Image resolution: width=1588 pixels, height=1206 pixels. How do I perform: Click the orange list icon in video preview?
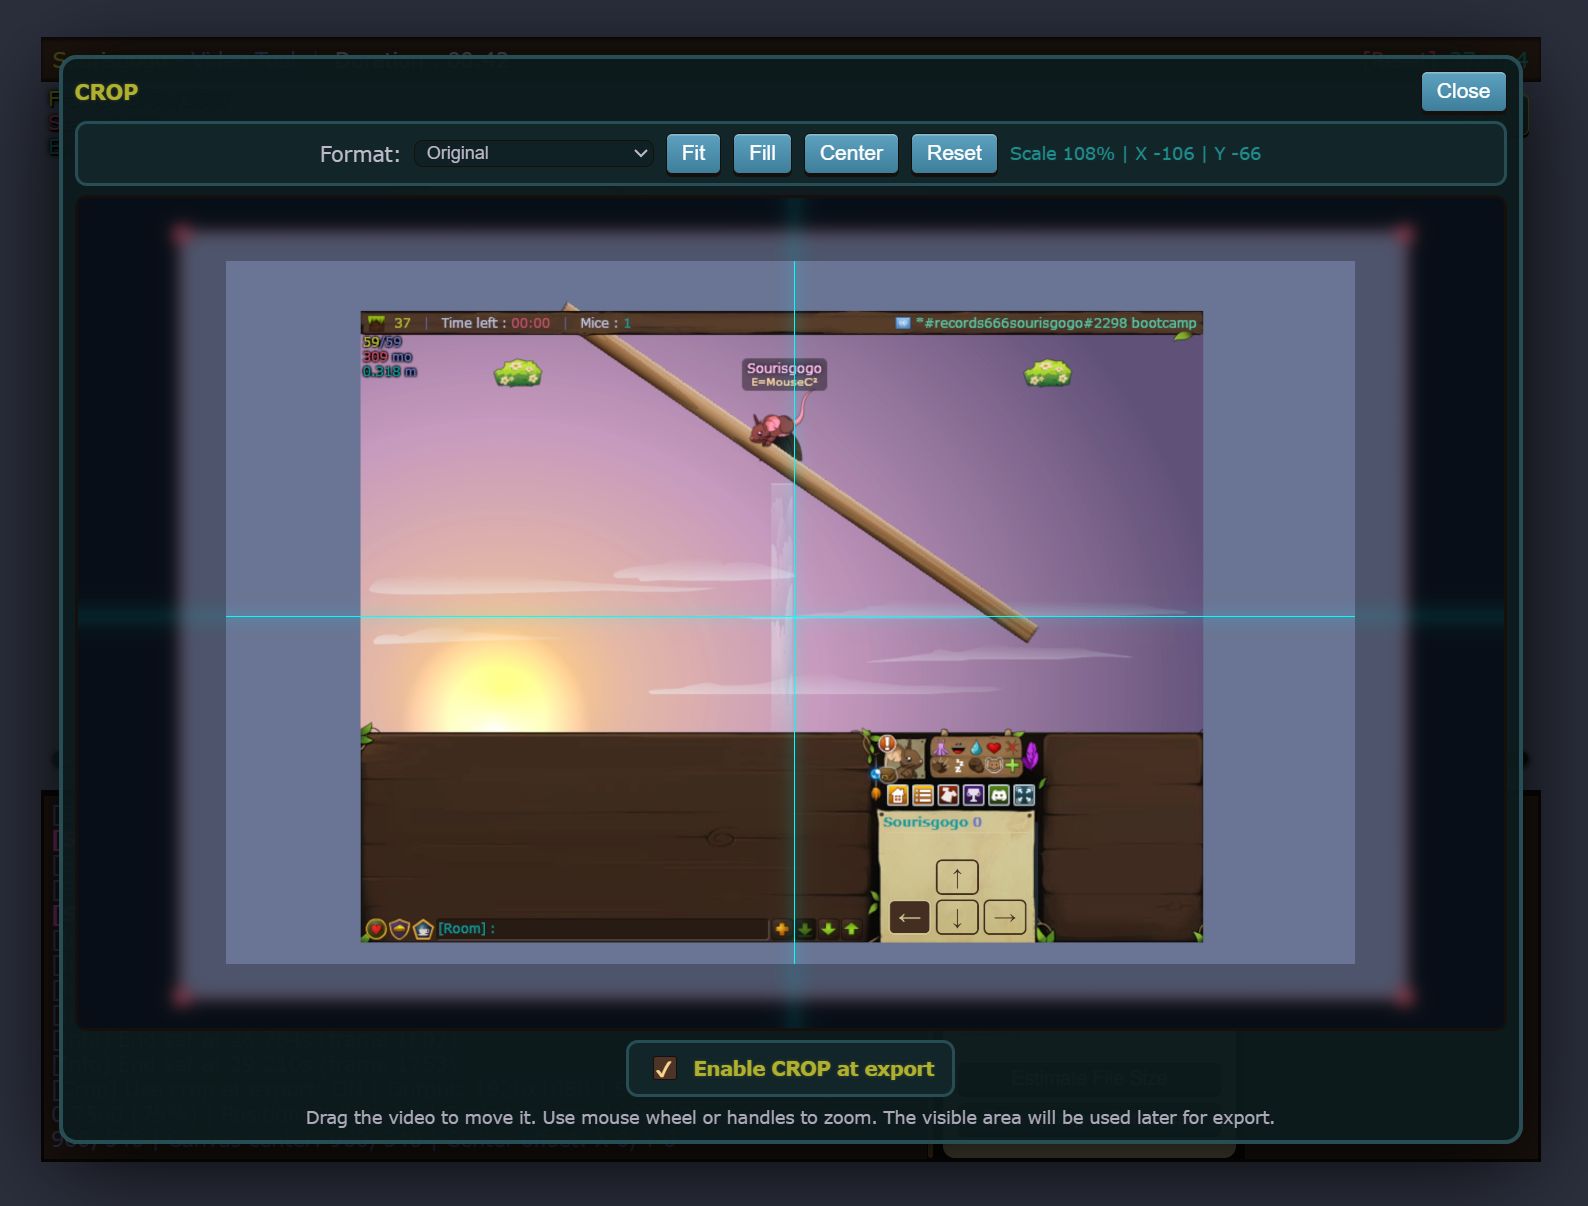923,795
